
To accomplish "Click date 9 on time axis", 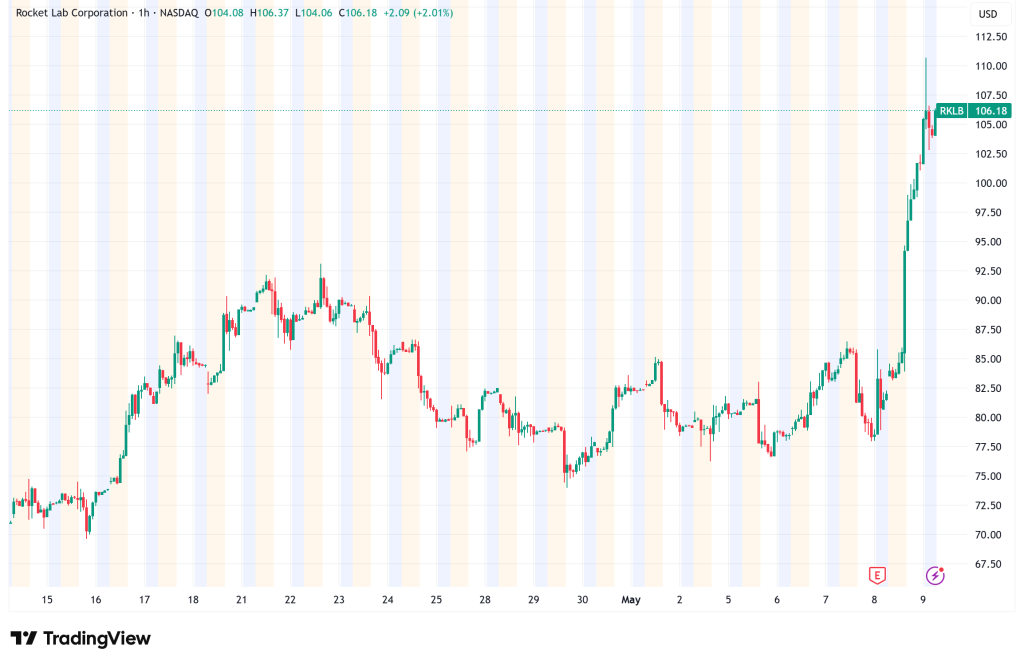I will pos(923,600).
